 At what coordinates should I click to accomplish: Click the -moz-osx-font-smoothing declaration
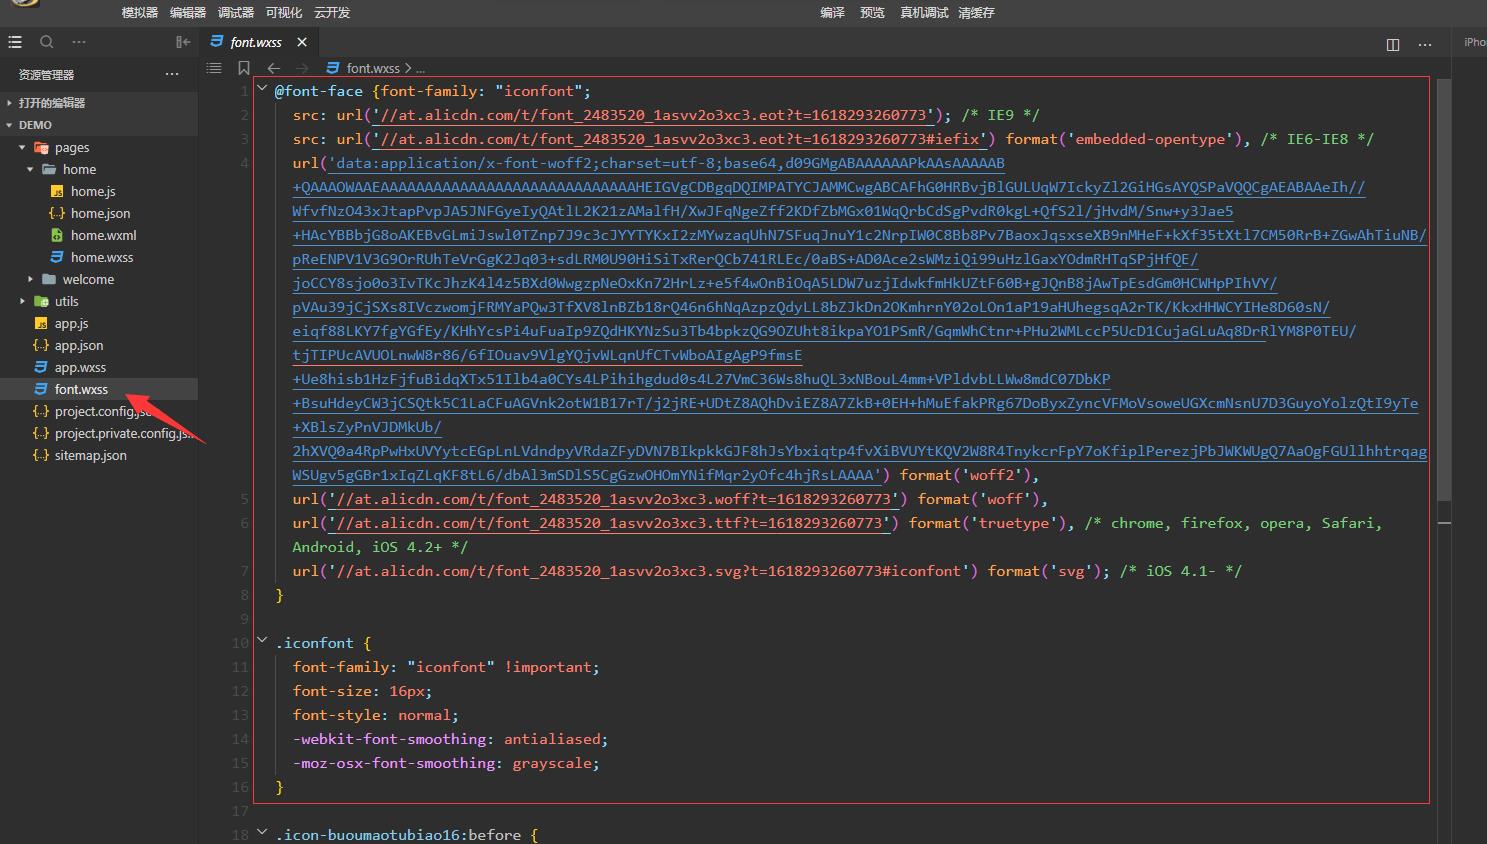[x=446, y=763]
